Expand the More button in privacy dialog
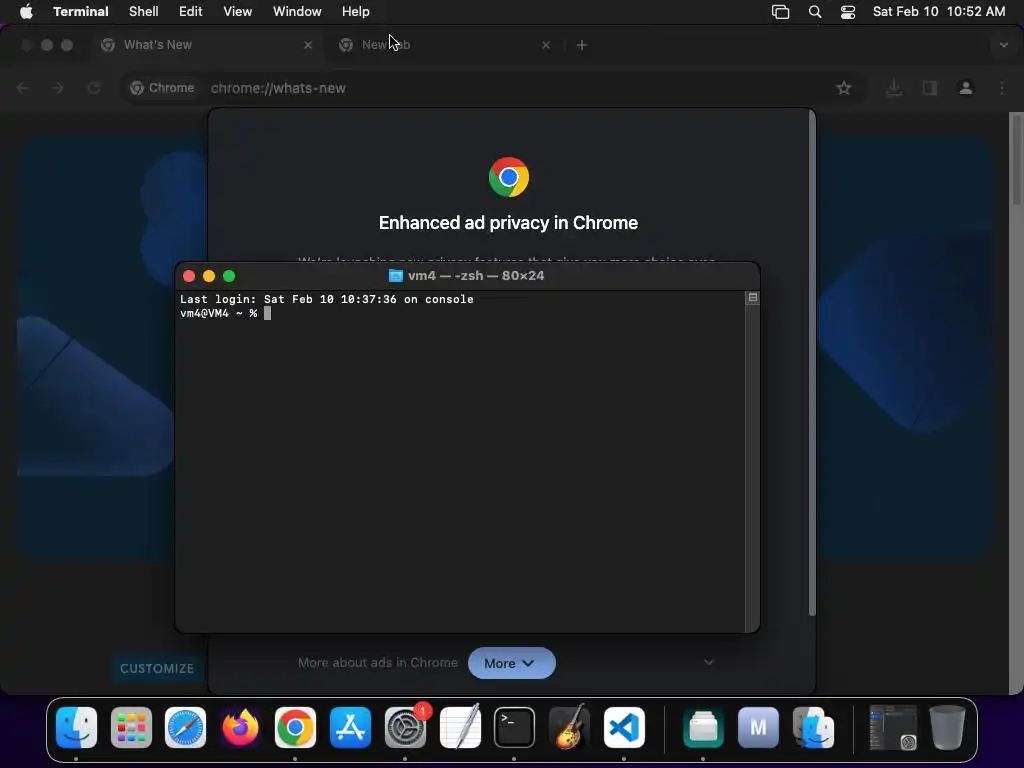 (511, 663)
